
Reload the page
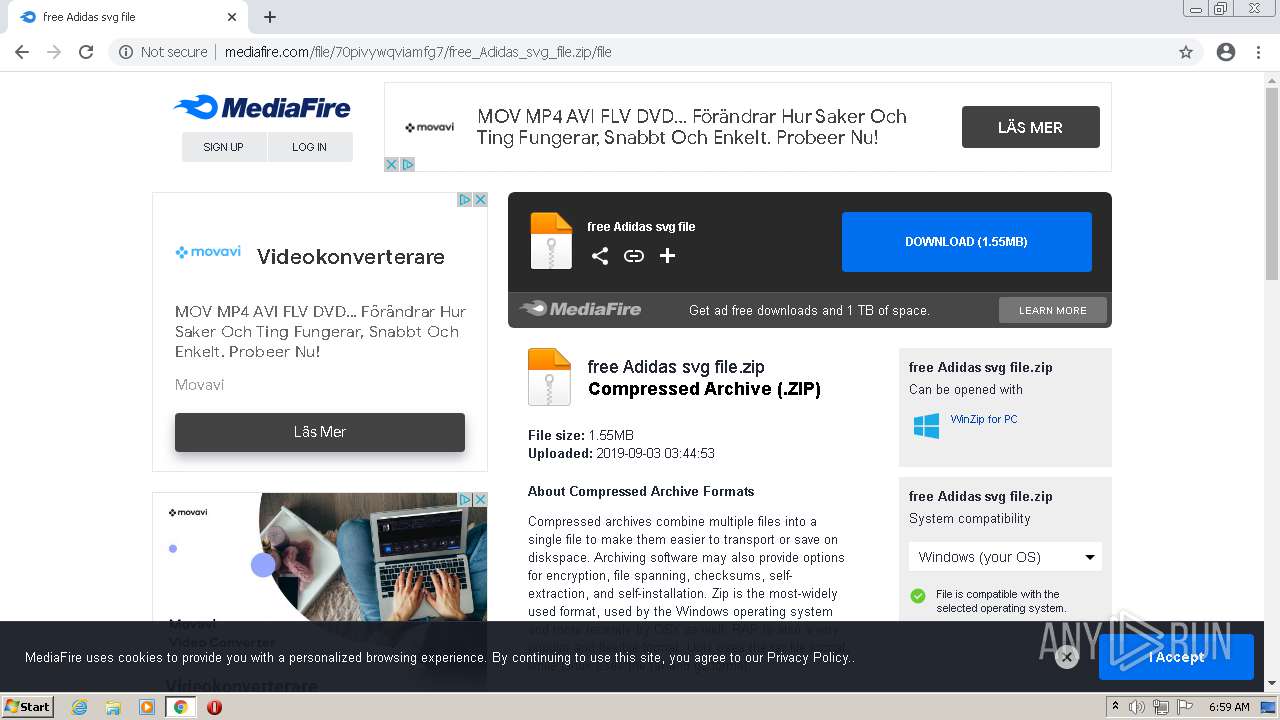pos(86,52)
